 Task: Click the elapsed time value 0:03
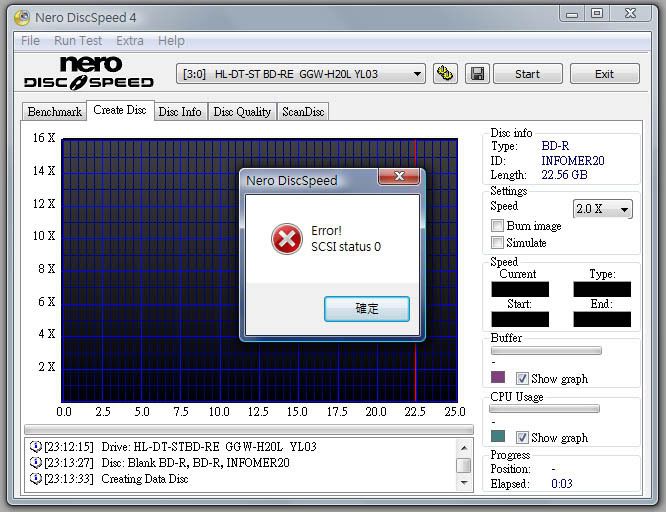click(x=562, y=484)
